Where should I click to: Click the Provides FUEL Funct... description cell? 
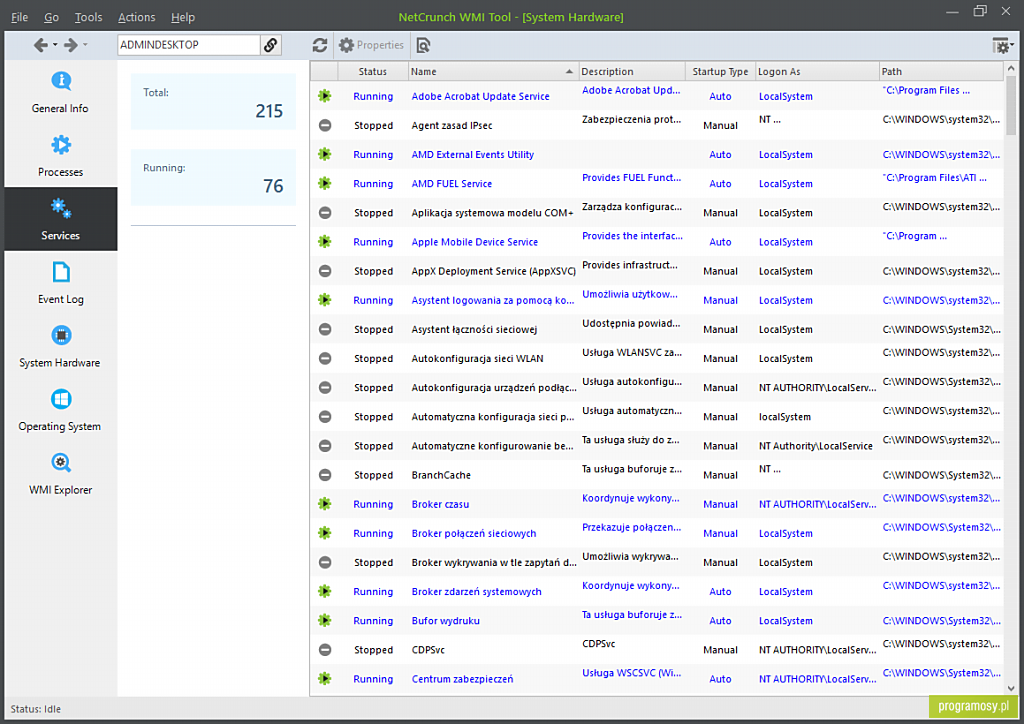pyautogui.click(x=632, y=178)
